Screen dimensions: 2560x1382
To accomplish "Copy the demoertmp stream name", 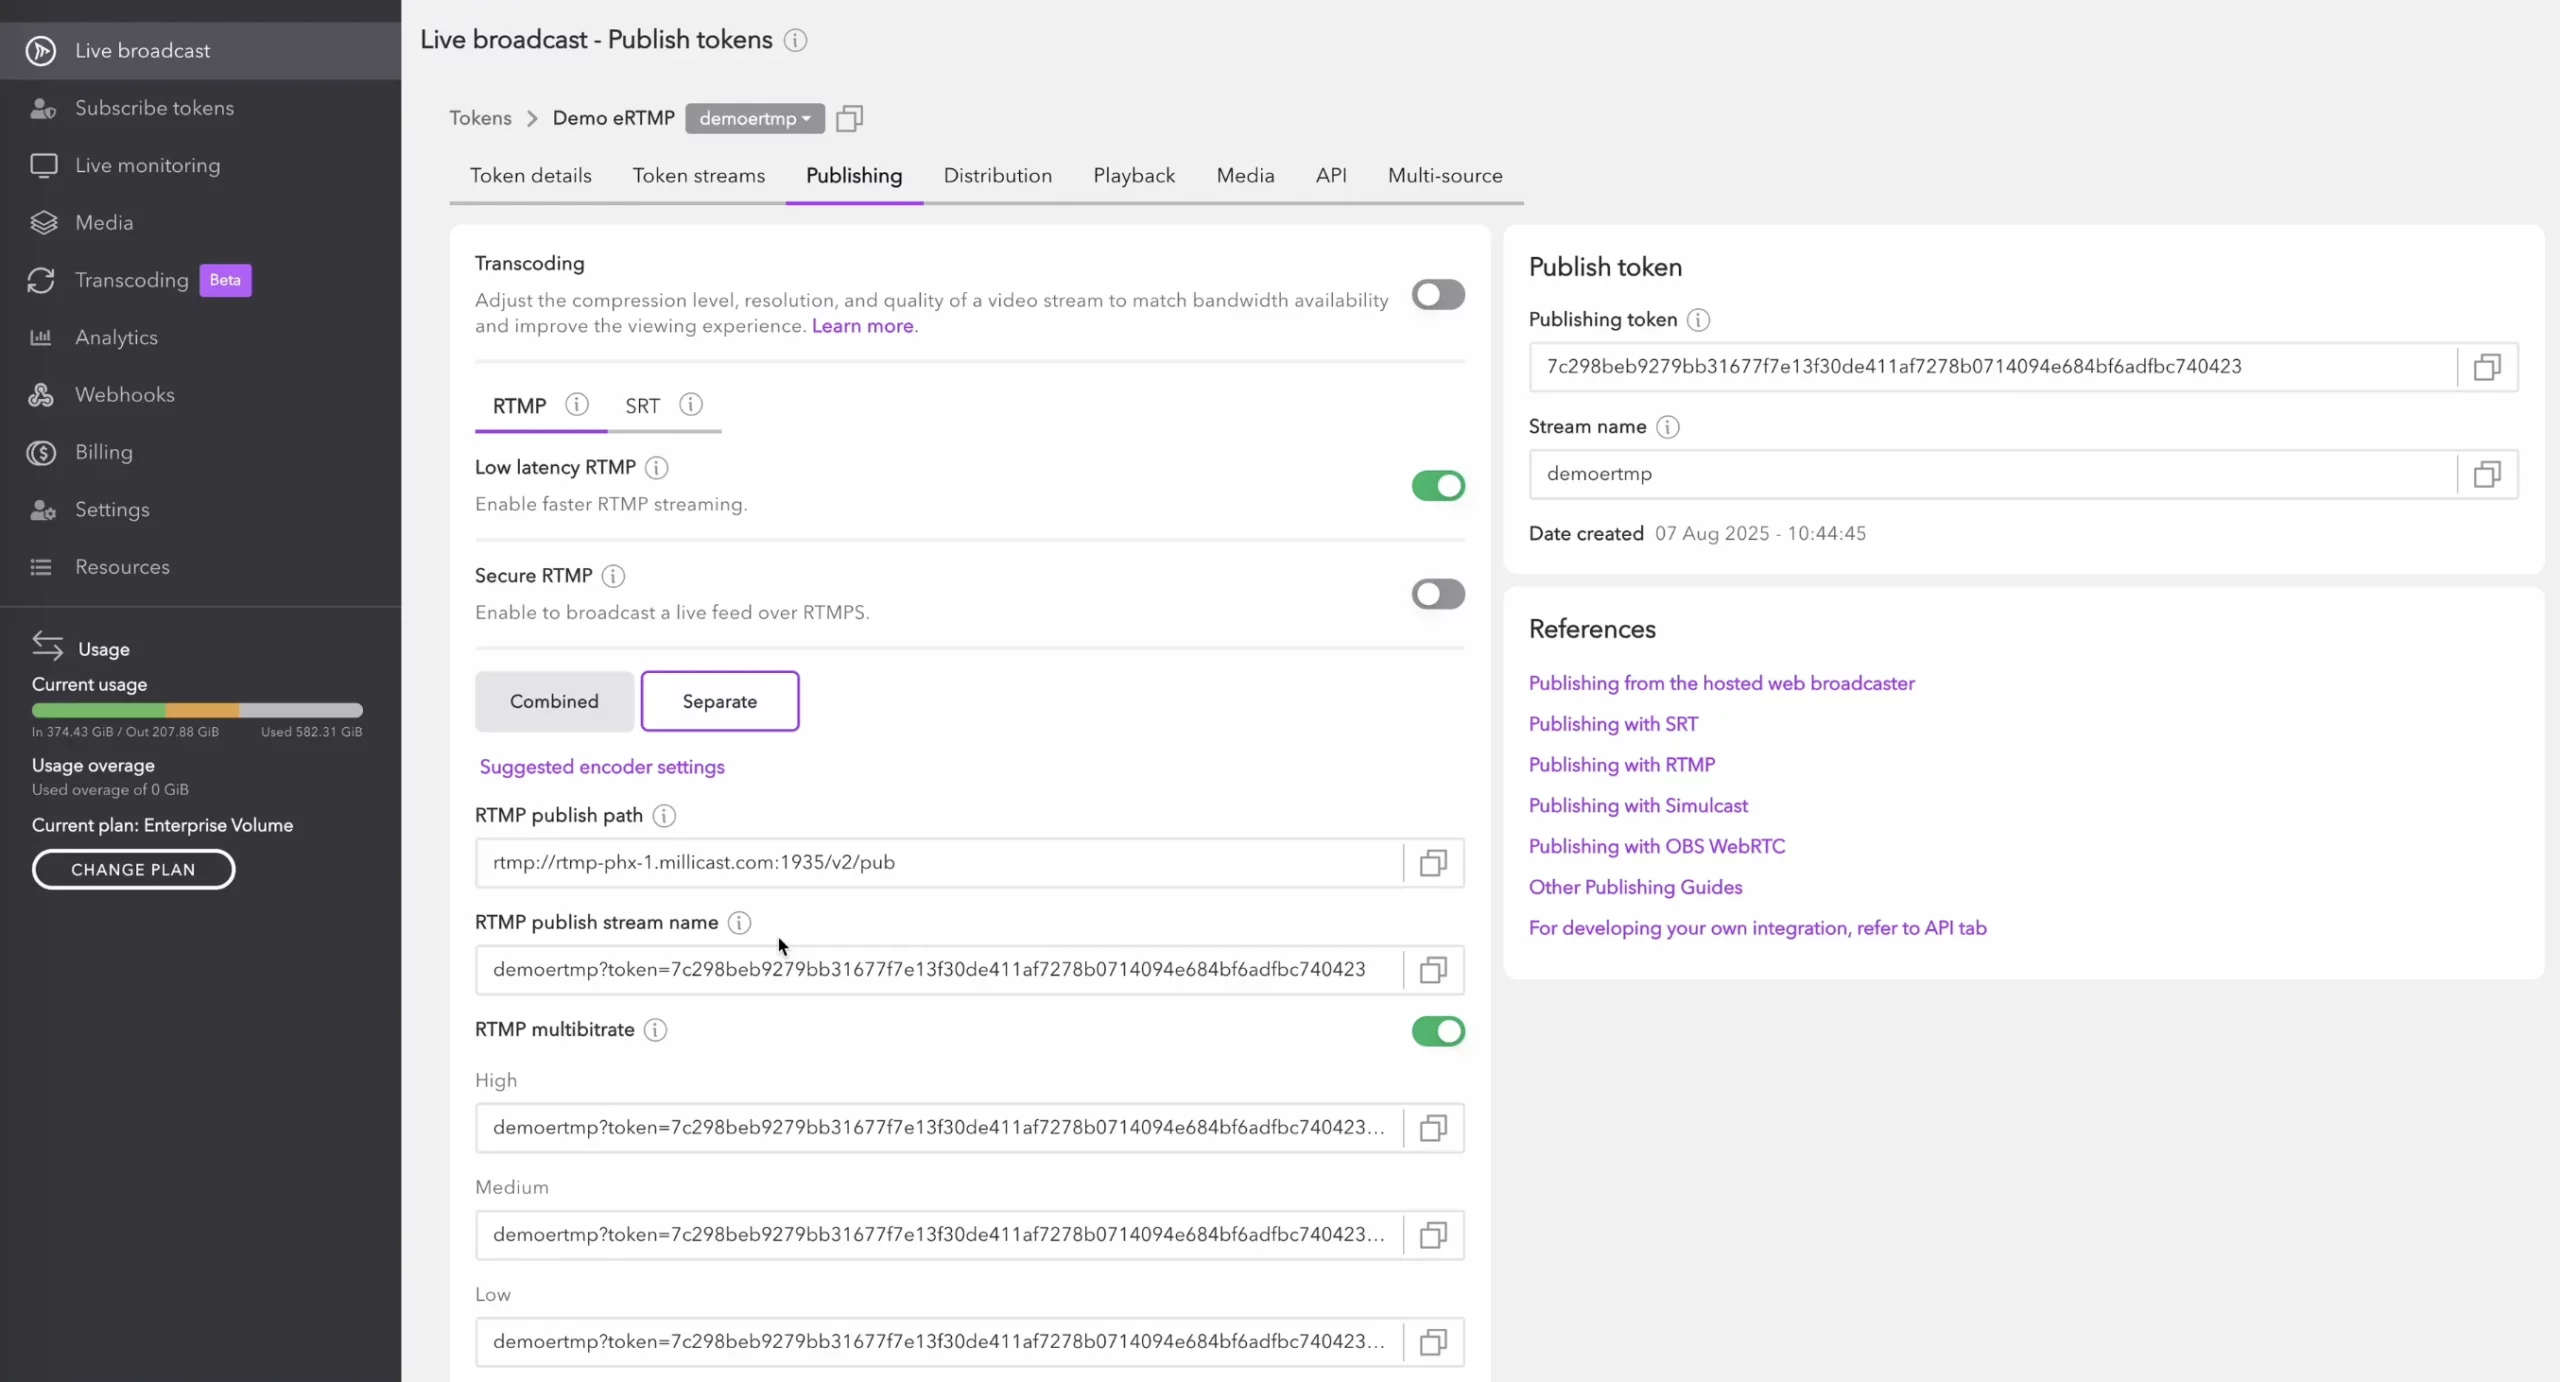I will coord(2487,473).
